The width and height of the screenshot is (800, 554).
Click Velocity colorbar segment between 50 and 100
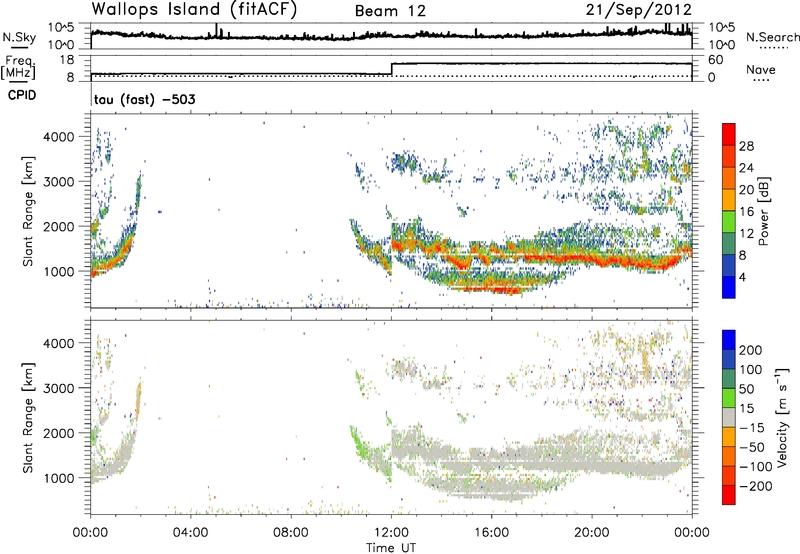pyautogui.click(x=729, y=379)
